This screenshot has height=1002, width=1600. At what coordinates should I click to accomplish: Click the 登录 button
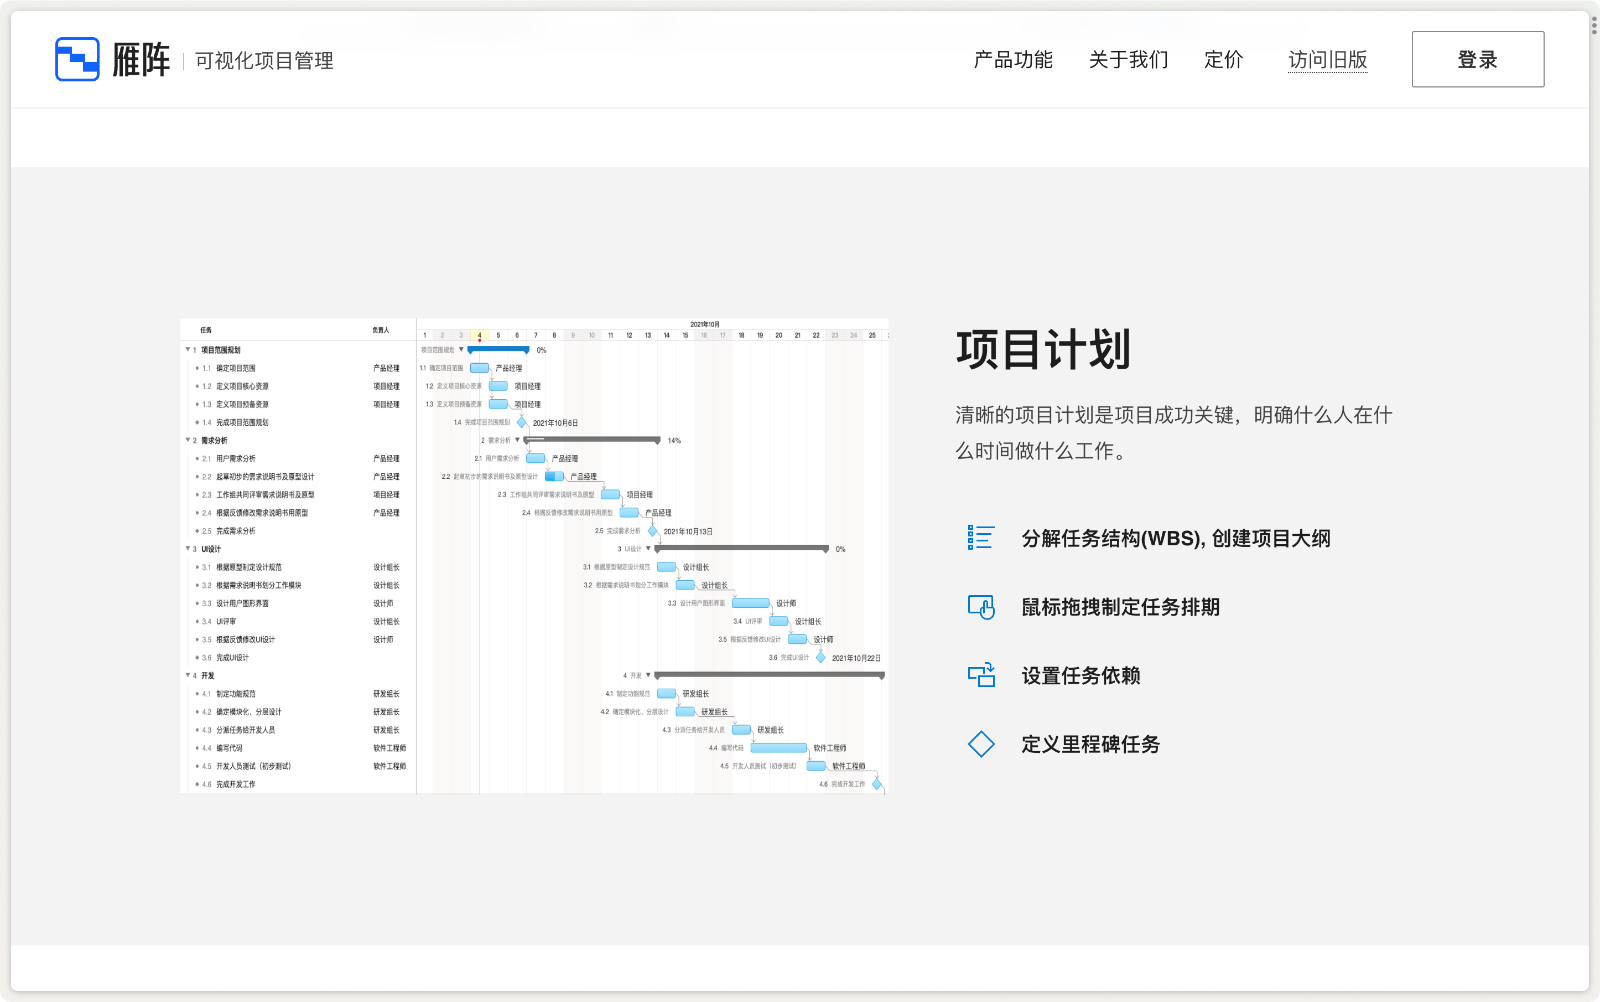tap(1477, 59)
